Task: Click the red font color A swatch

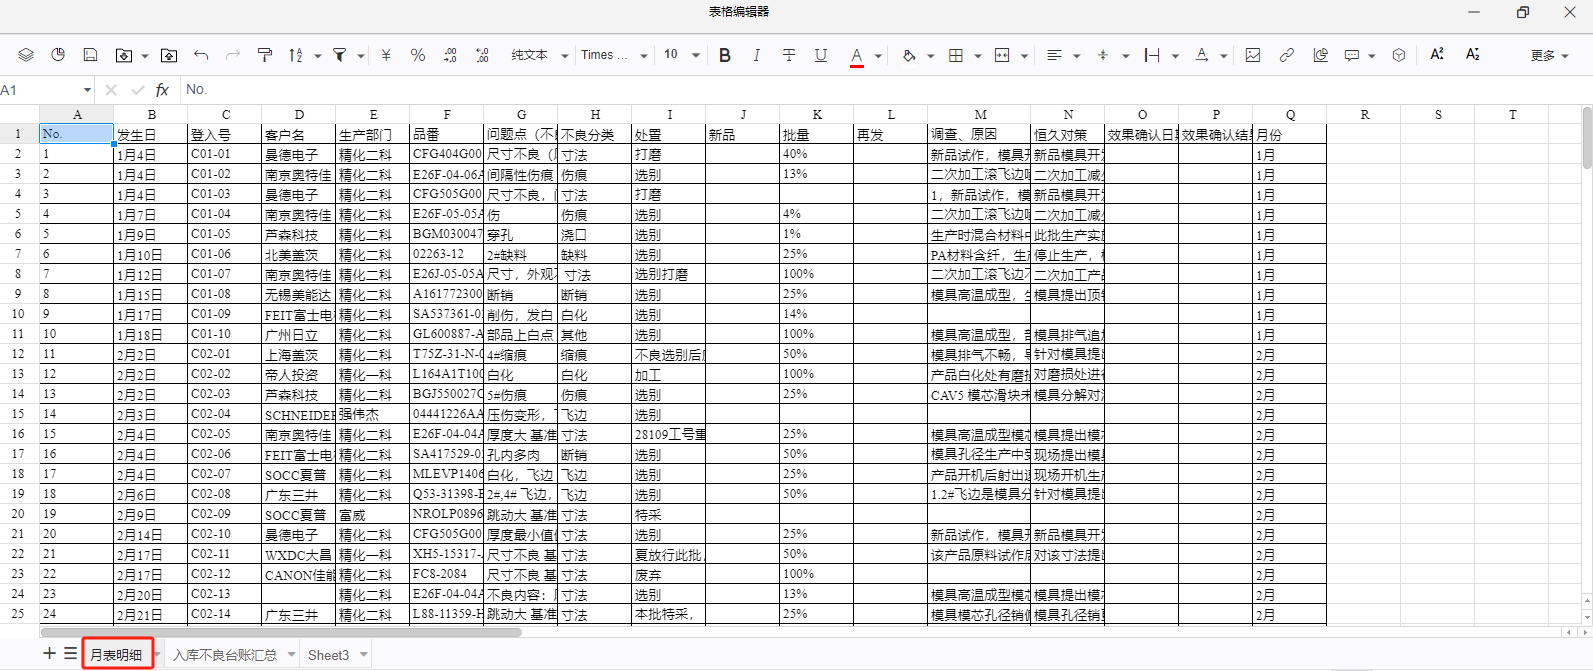Action: pos(857,55)
